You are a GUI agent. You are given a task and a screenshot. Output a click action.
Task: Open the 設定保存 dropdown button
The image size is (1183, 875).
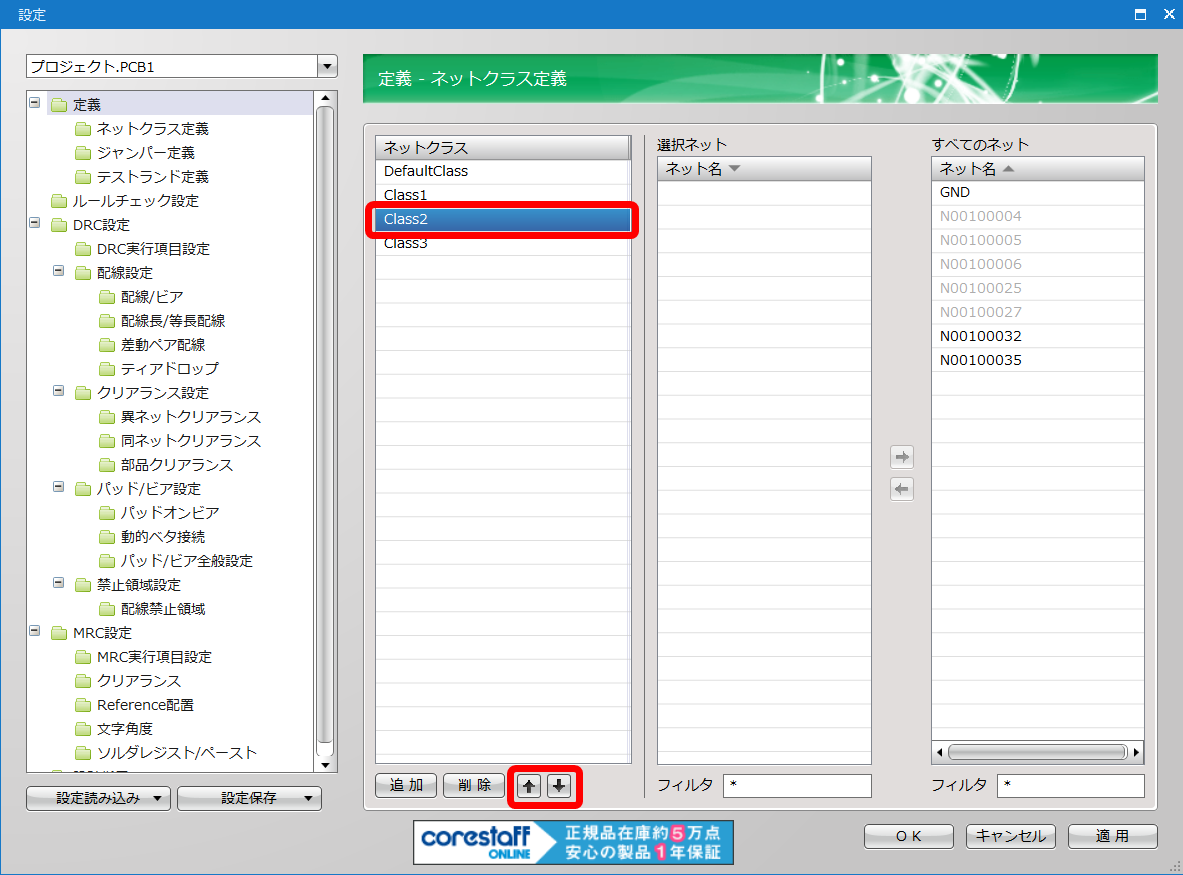point(257,798)
